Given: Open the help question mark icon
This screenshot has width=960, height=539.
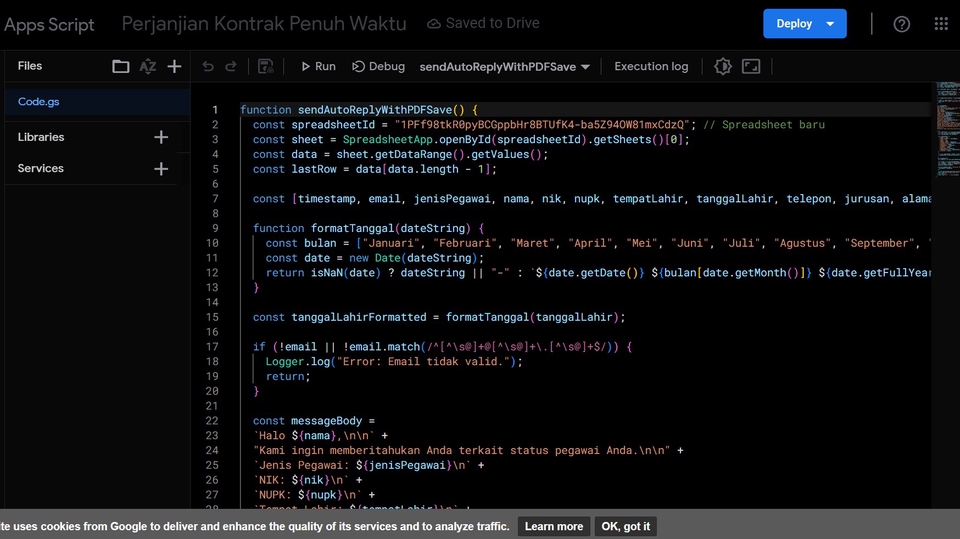Looking at the screenshot, I should 901,24.
